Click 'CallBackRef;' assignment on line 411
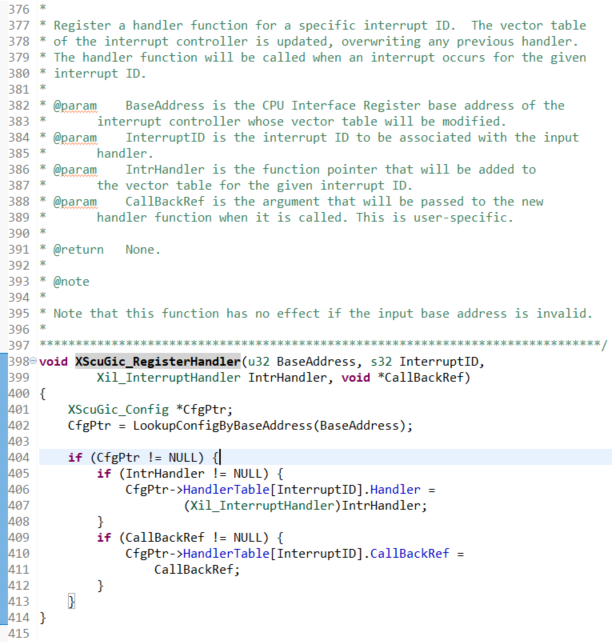Image resolution: width=612 pixels, height=642 pixels. tap(197, 570)
